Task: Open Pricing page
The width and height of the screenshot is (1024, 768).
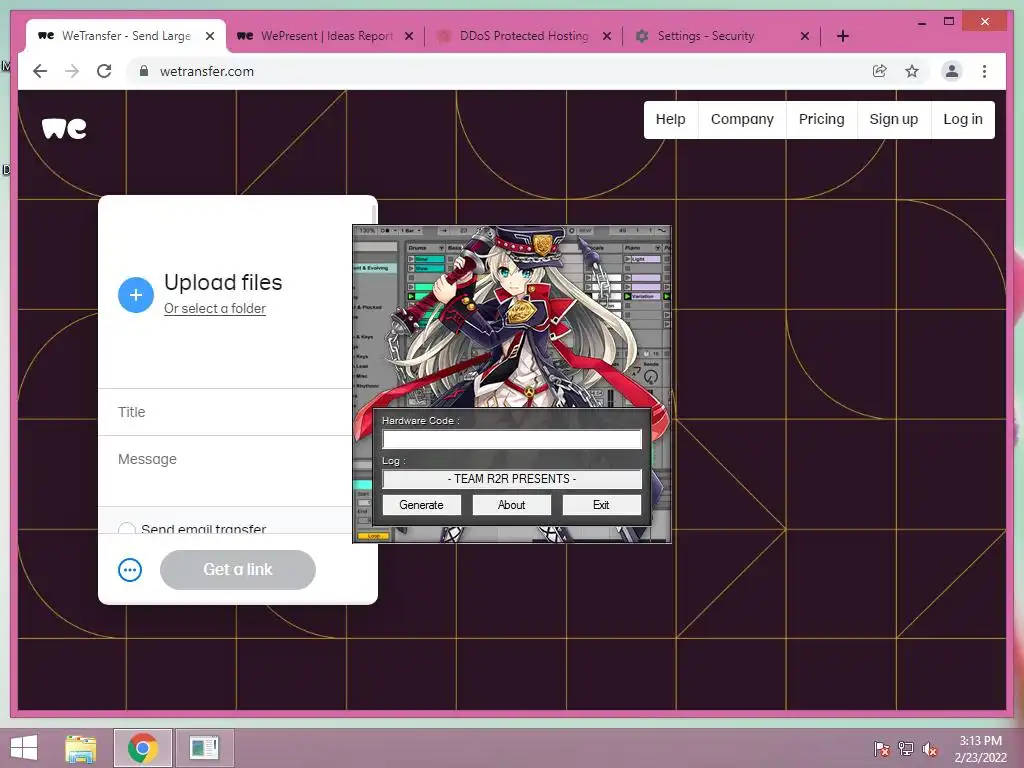Action: click(822, 120)
